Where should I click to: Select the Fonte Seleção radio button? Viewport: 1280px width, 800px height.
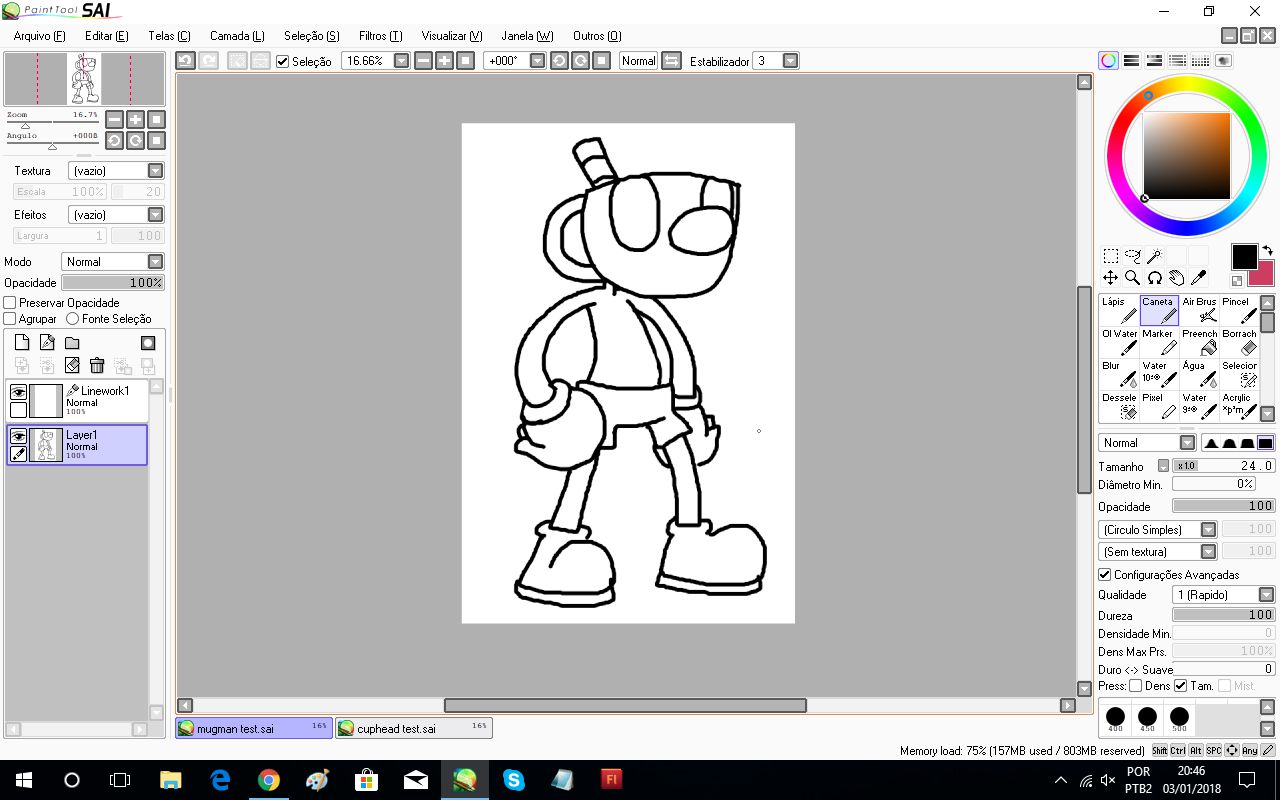click(72, 319)
